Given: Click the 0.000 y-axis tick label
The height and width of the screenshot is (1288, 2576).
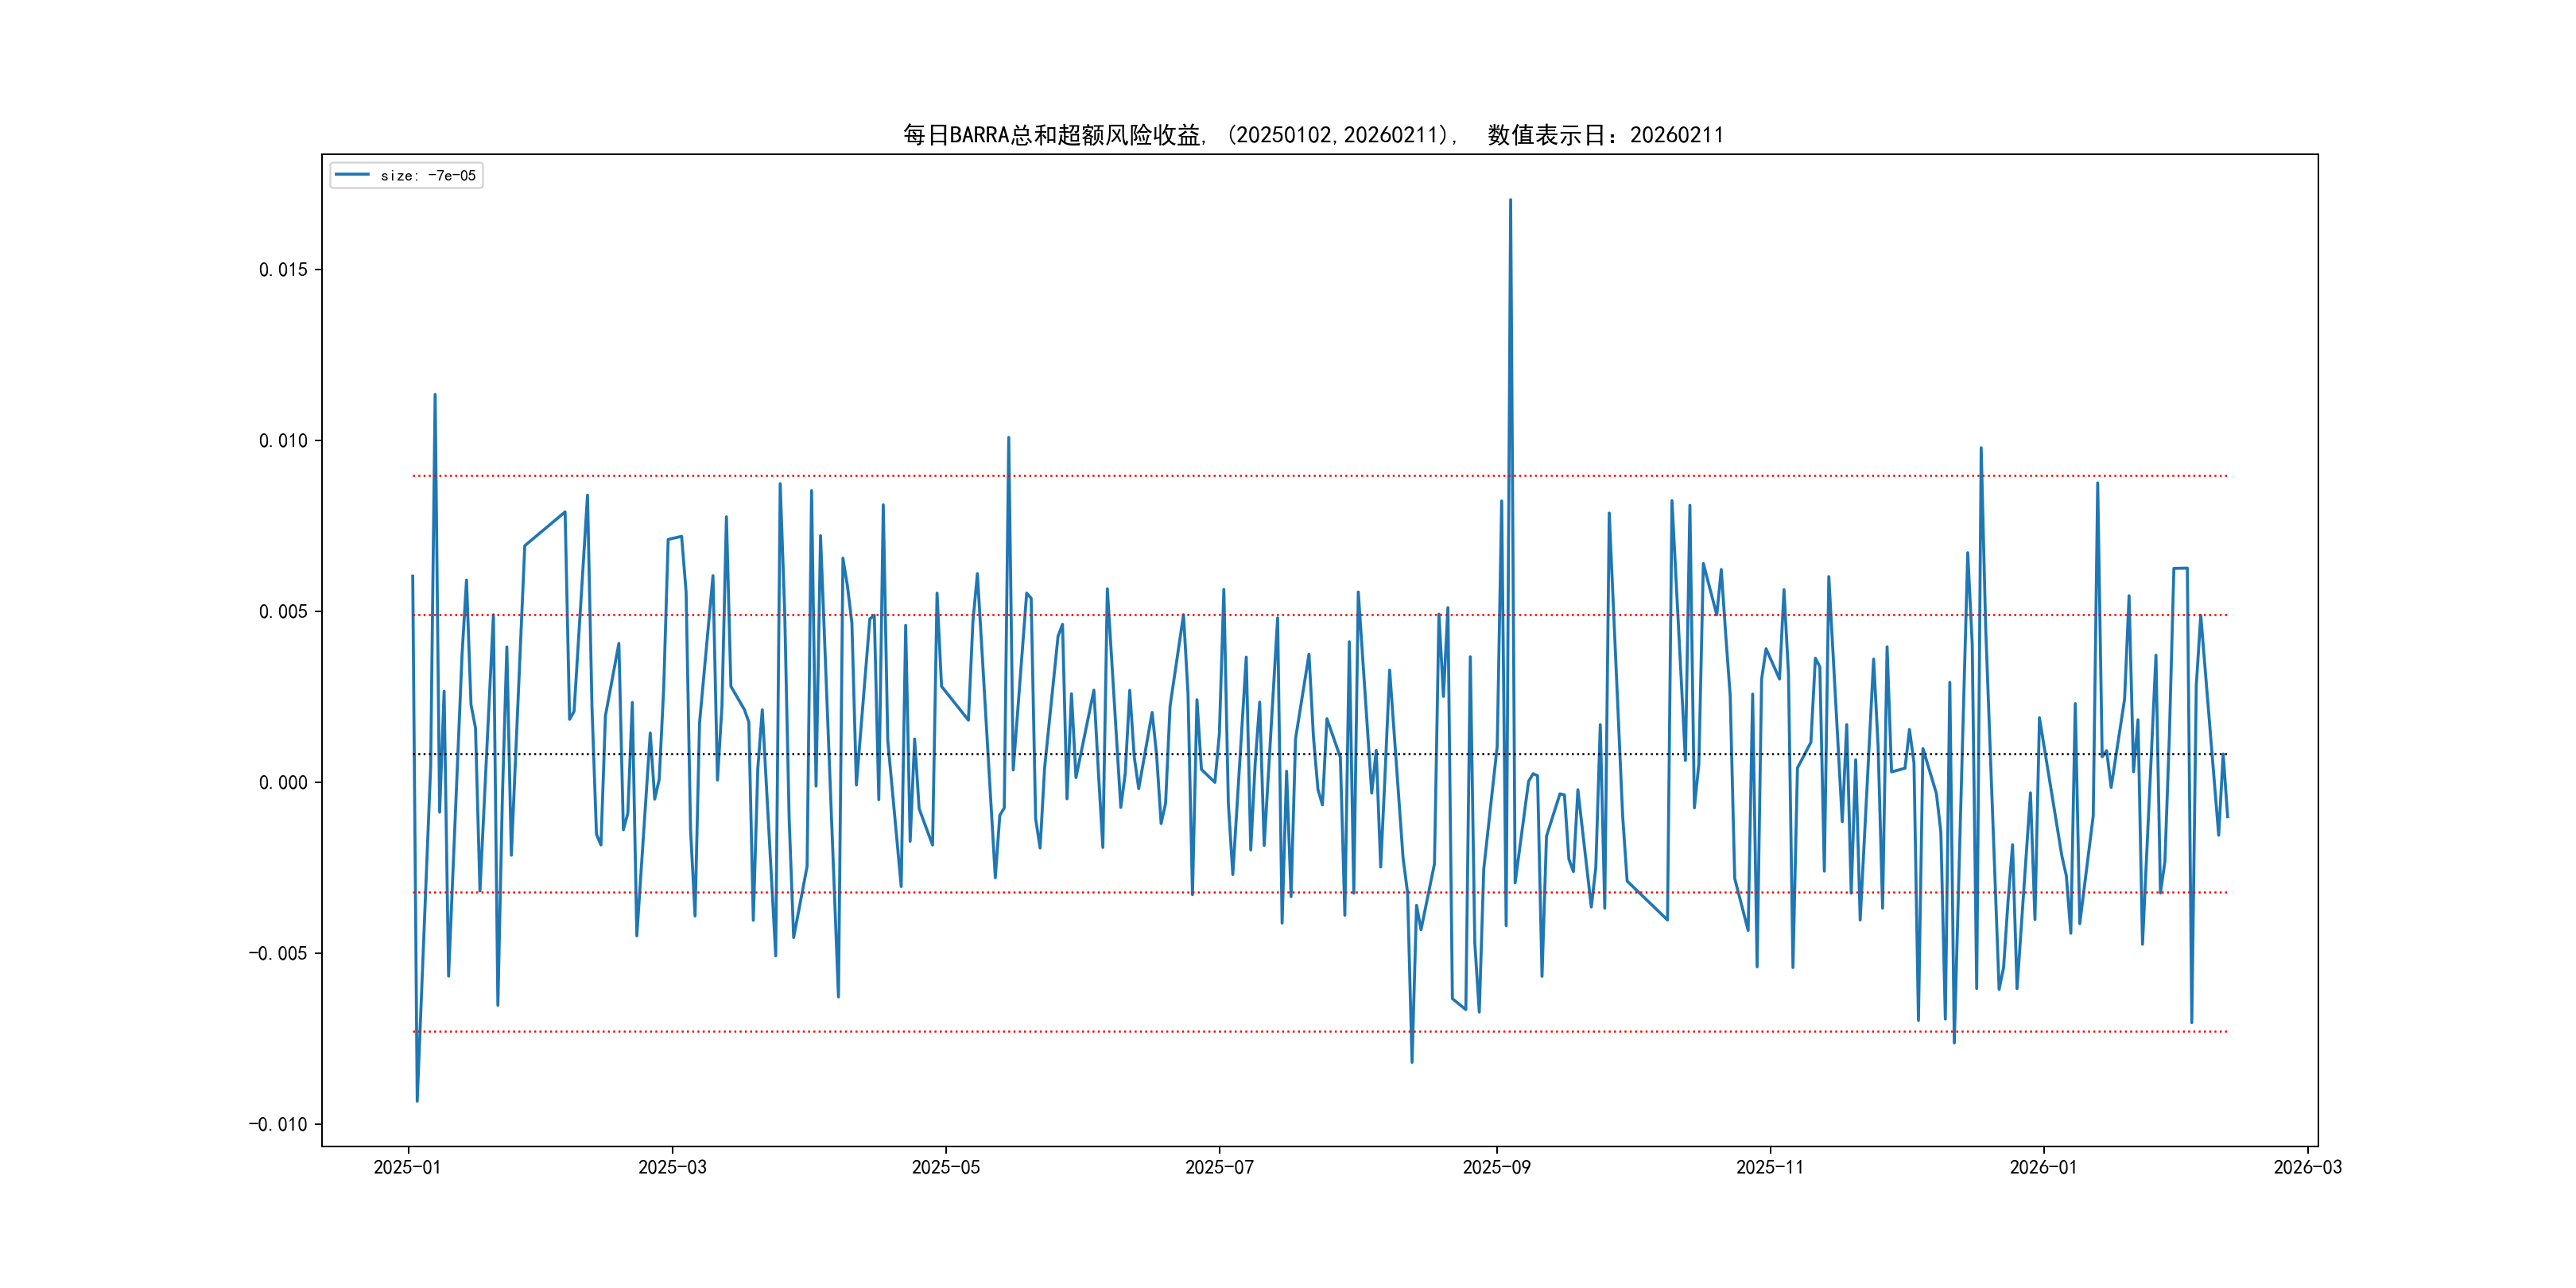Looking at the screenshot, I should tap(283, 783).
